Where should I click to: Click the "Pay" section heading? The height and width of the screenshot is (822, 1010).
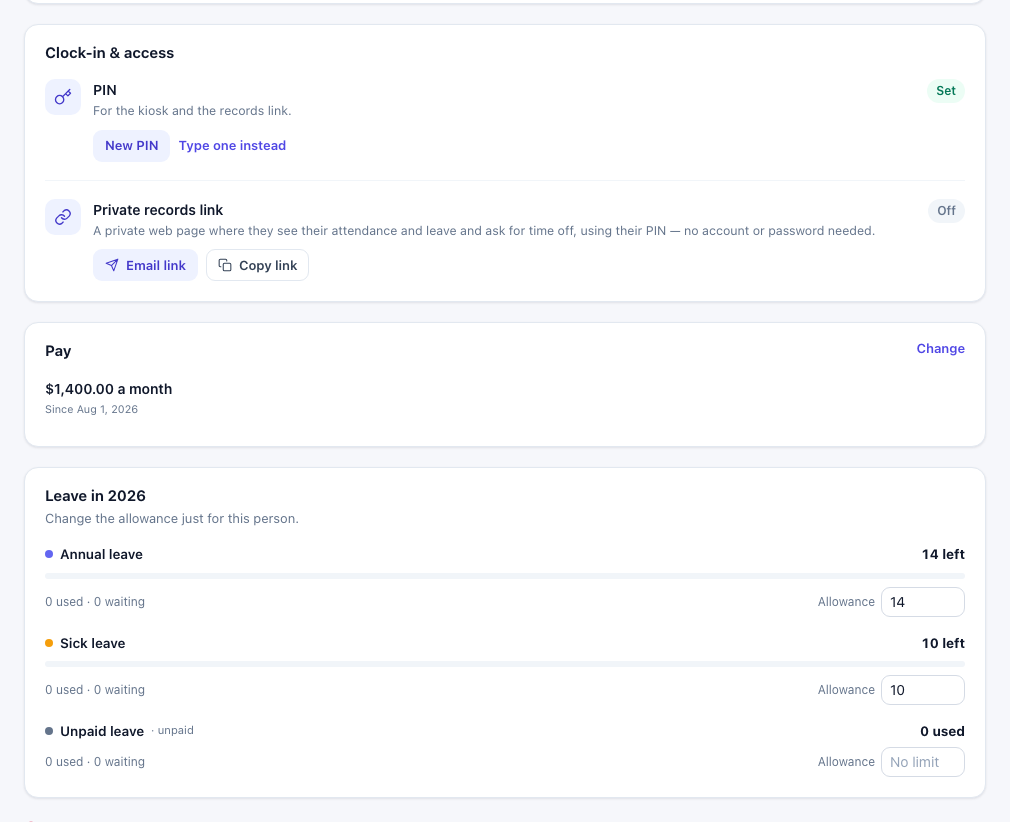[58, 351]
